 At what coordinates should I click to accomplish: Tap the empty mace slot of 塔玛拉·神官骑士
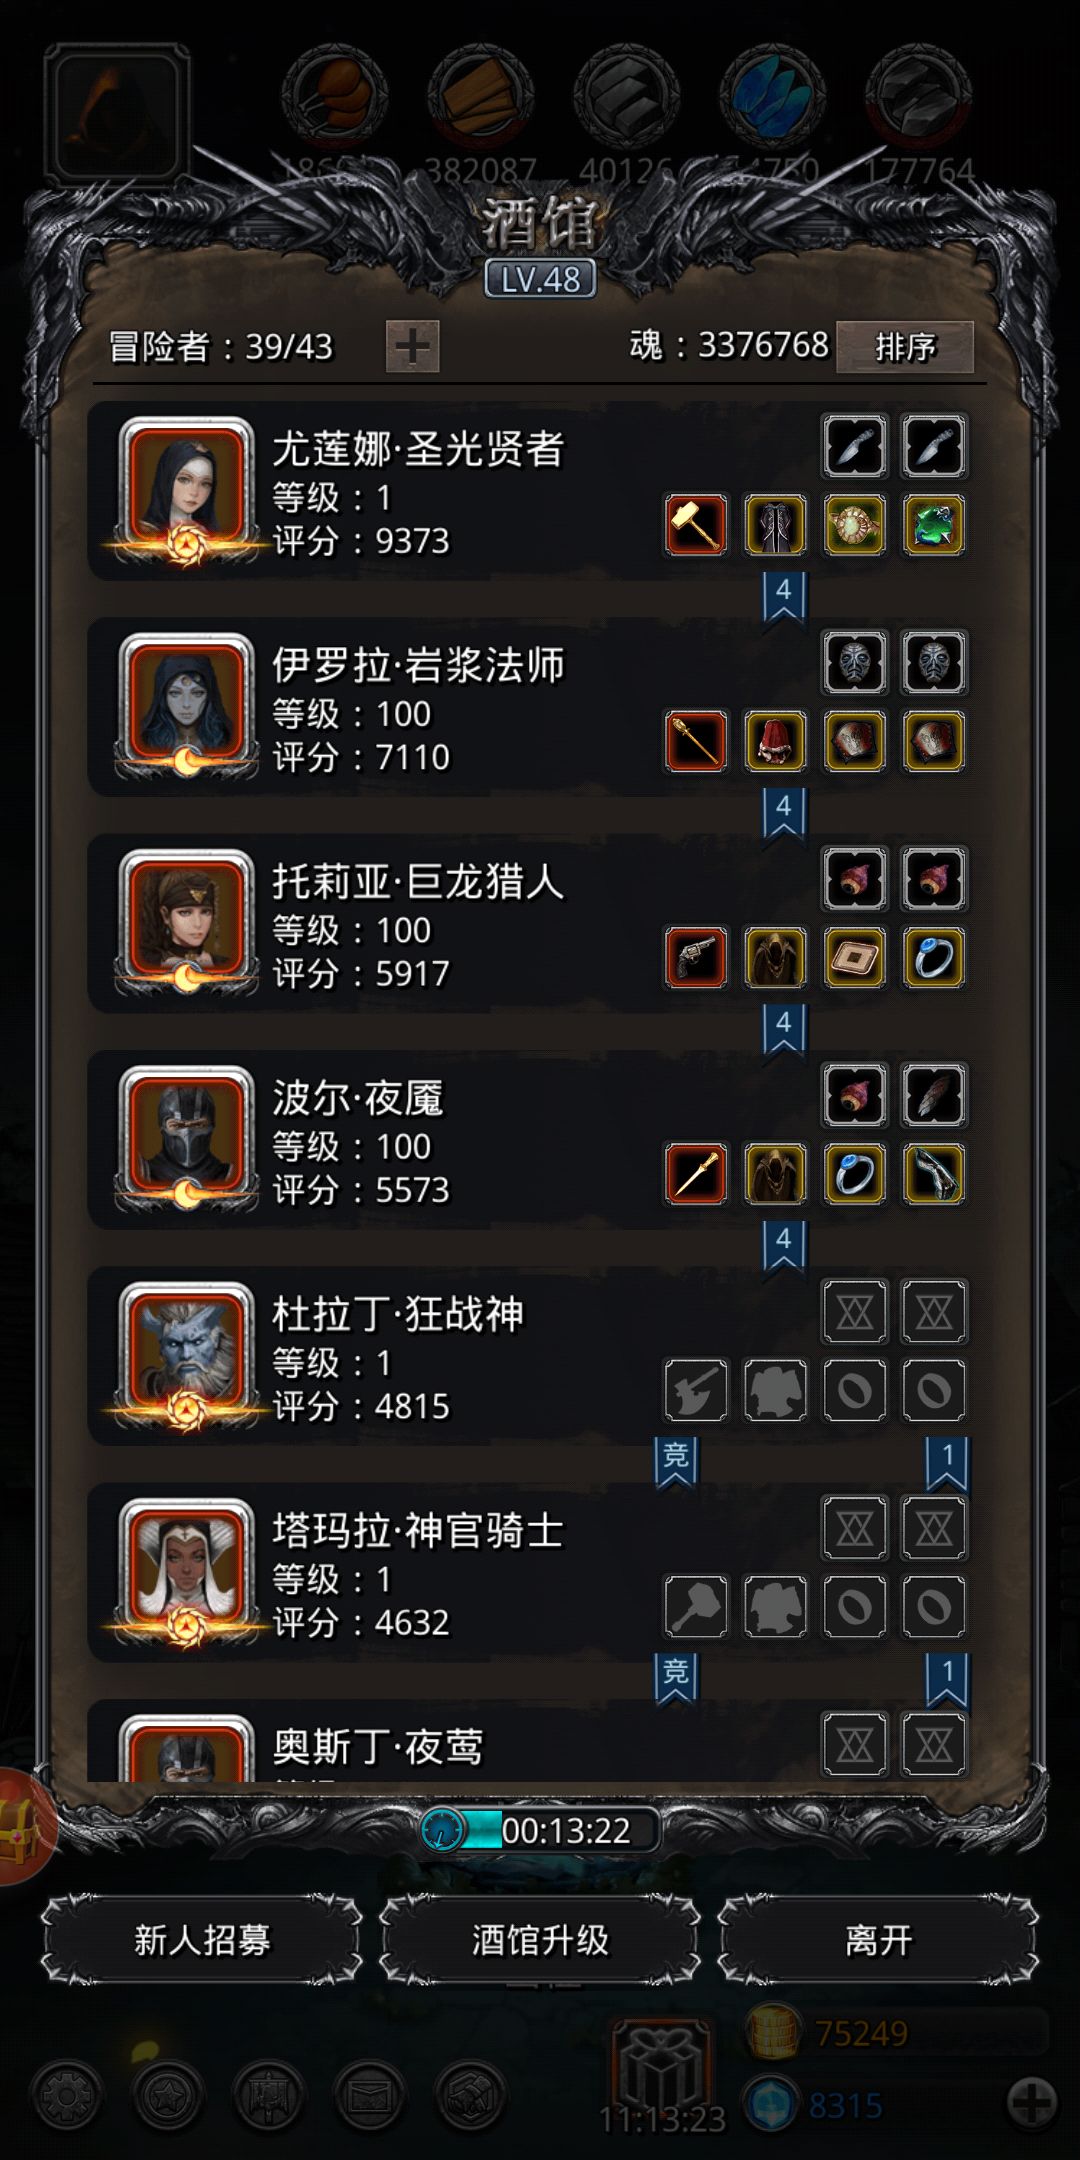[x=696, y=1606]
